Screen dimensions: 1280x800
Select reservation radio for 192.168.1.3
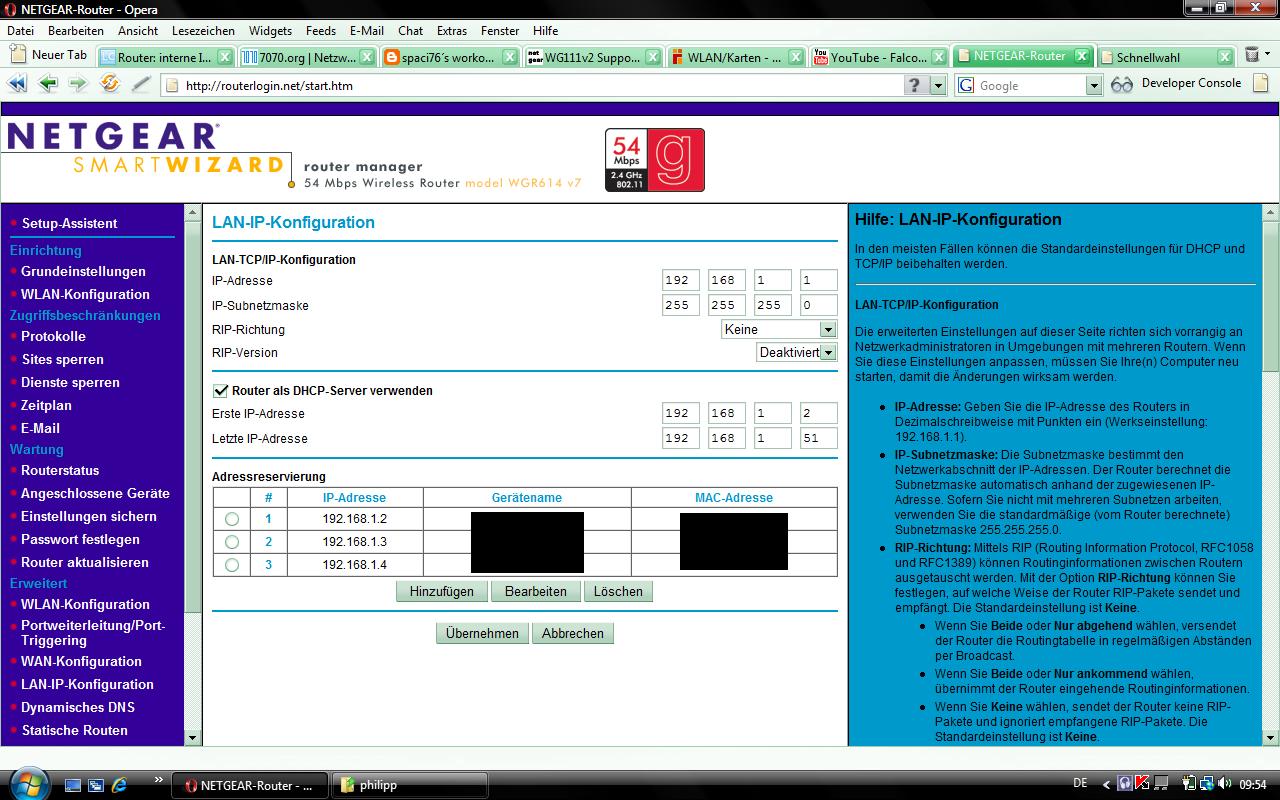tap(232, 542)
